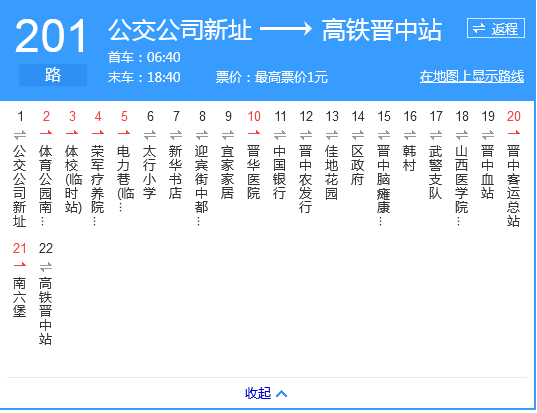Select stop 22 高铁晋中站

click(46, 311)
